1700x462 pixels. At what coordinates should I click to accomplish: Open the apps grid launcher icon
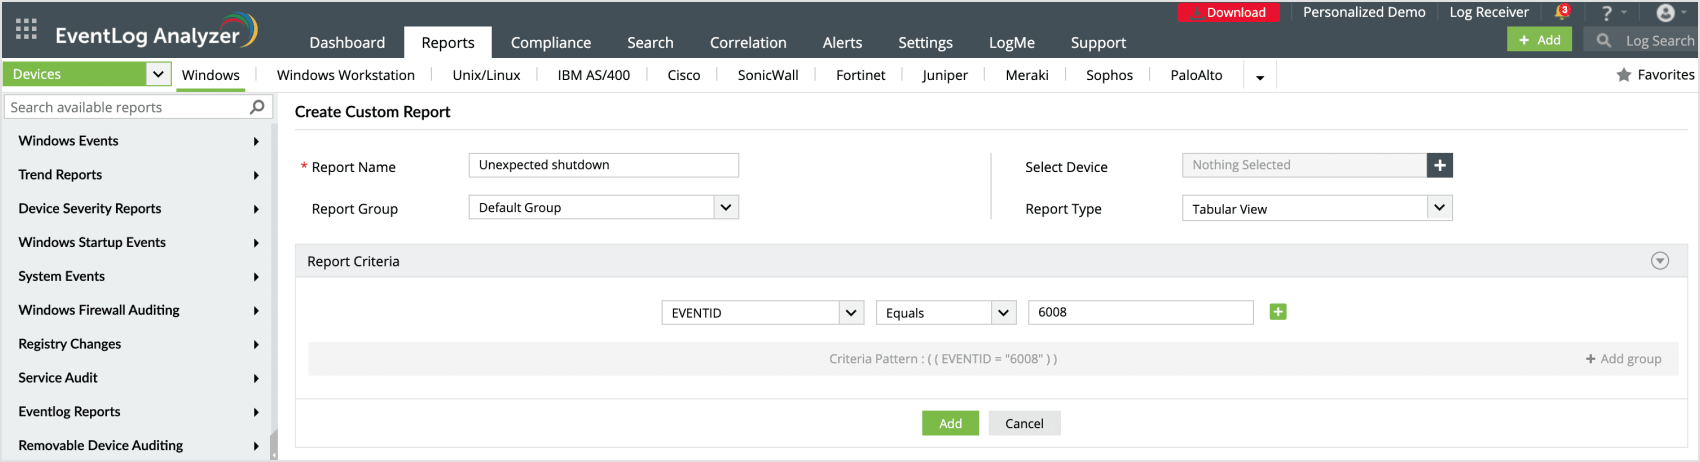pos(27,29)
